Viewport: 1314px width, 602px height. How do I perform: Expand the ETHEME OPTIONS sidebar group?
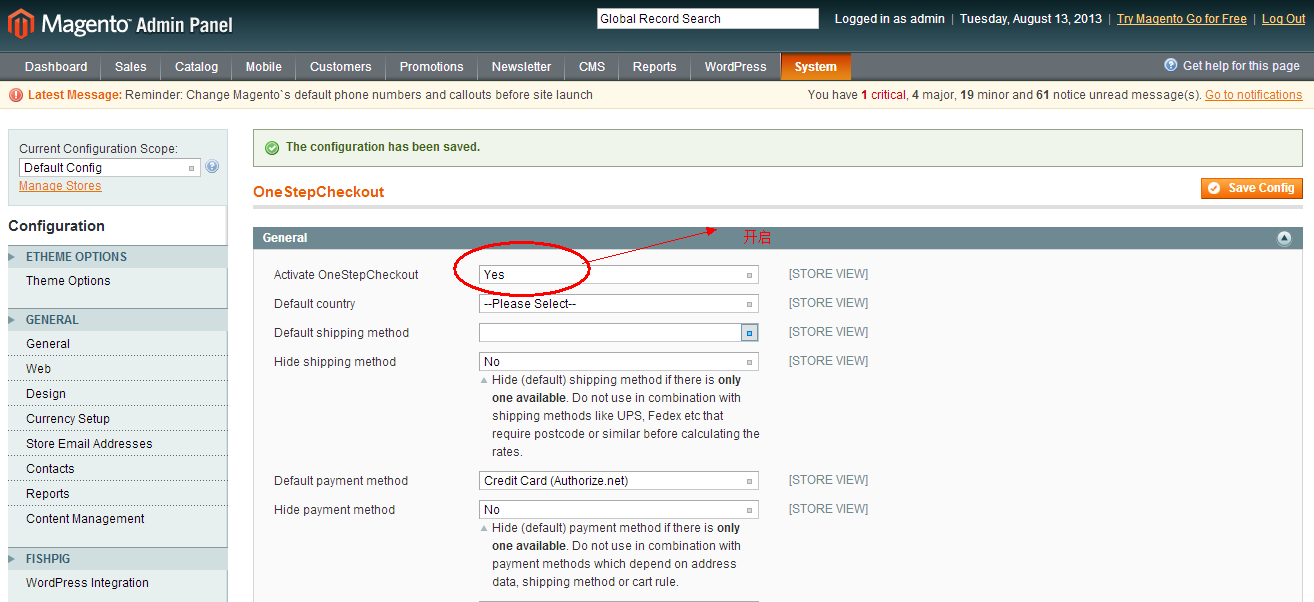click(117, 257)
